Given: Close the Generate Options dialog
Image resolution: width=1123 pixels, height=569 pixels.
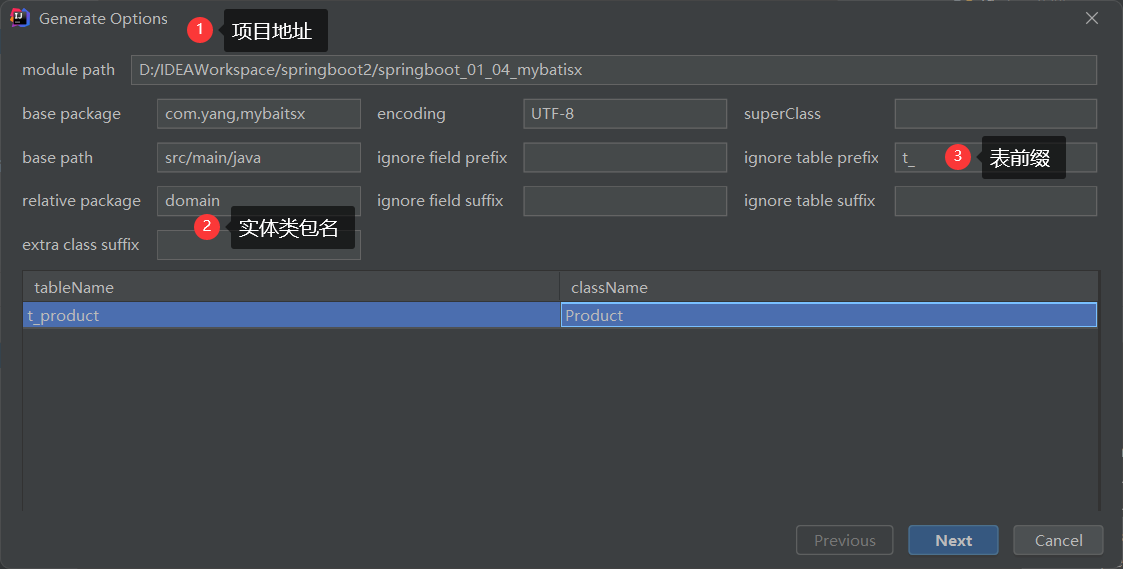Looking at the screenshot, I should [x=1092, y=19].
